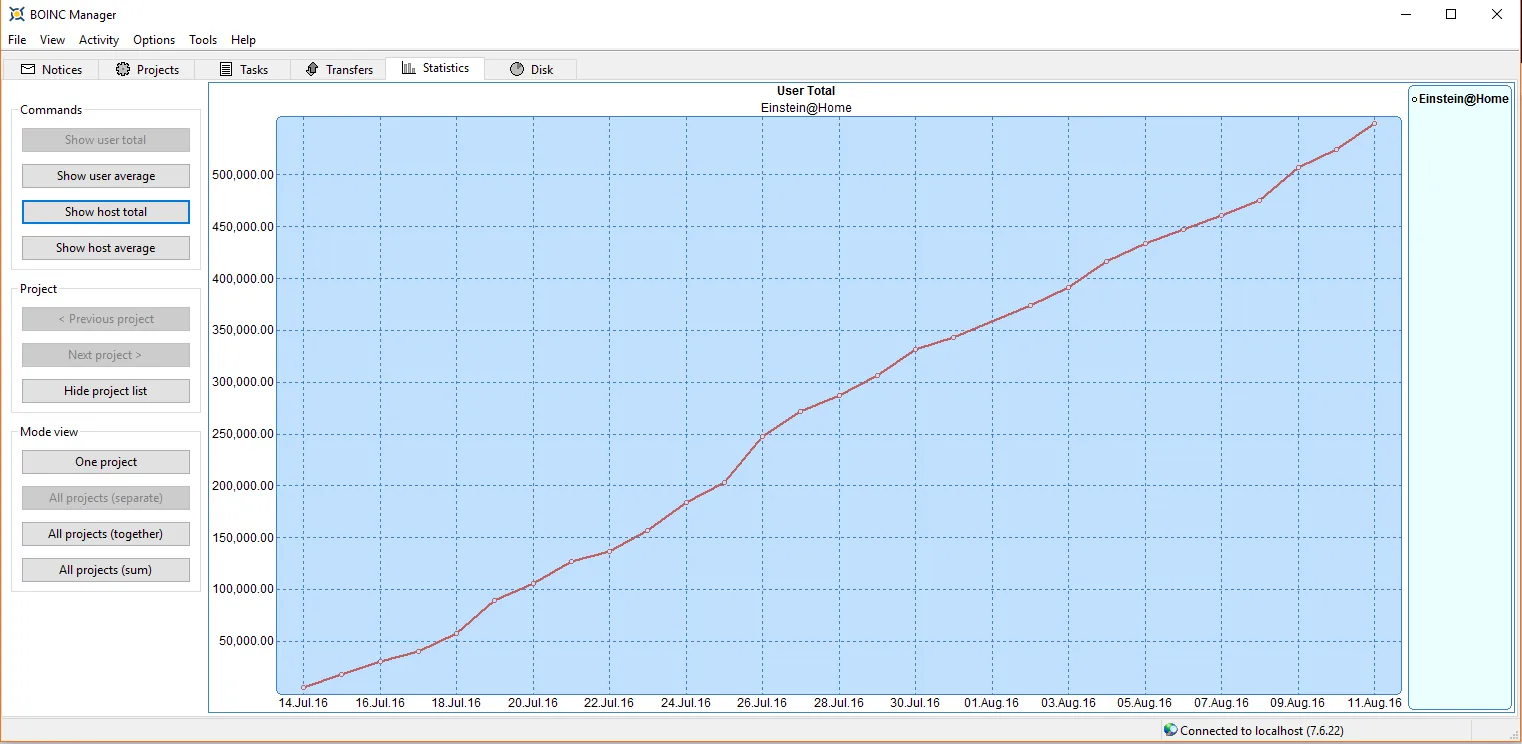The image size is (1522, 744).
Task: Open the Tasks list icon
Action: pyautogui.click(x=225, y=69)
